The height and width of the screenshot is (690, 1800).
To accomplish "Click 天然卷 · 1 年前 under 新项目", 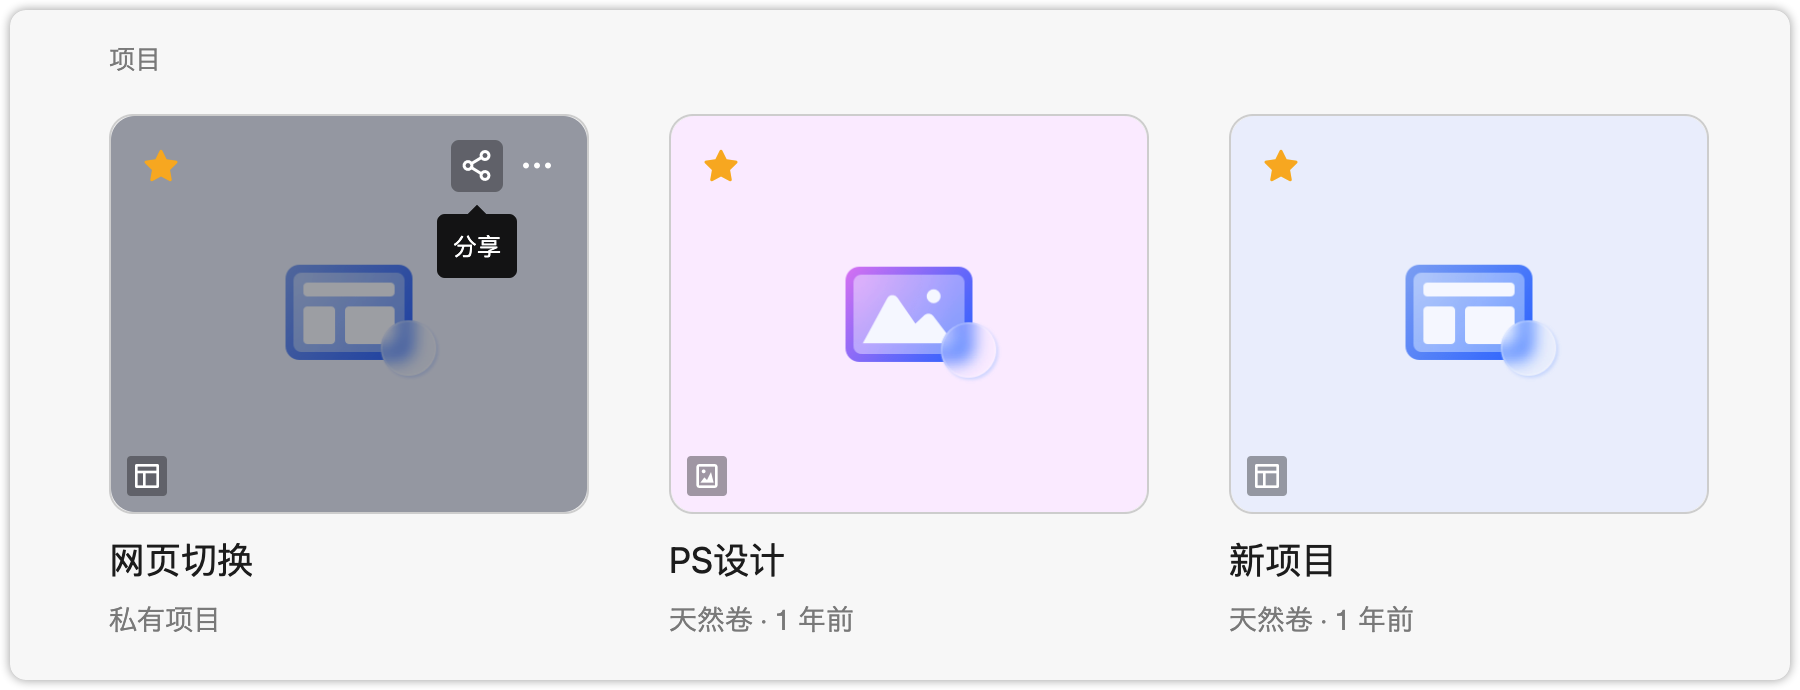I will click(1321, 620).
